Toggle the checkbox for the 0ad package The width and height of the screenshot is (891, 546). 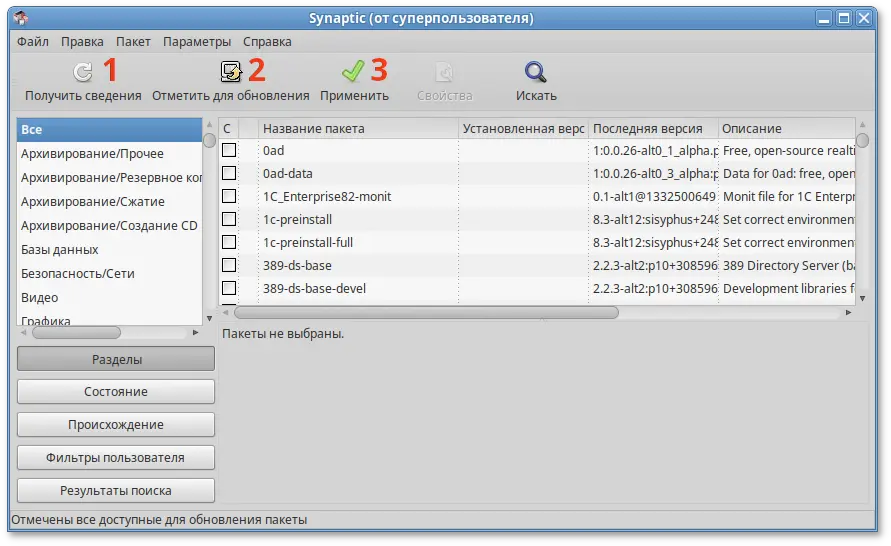click(x=229, y=150)
